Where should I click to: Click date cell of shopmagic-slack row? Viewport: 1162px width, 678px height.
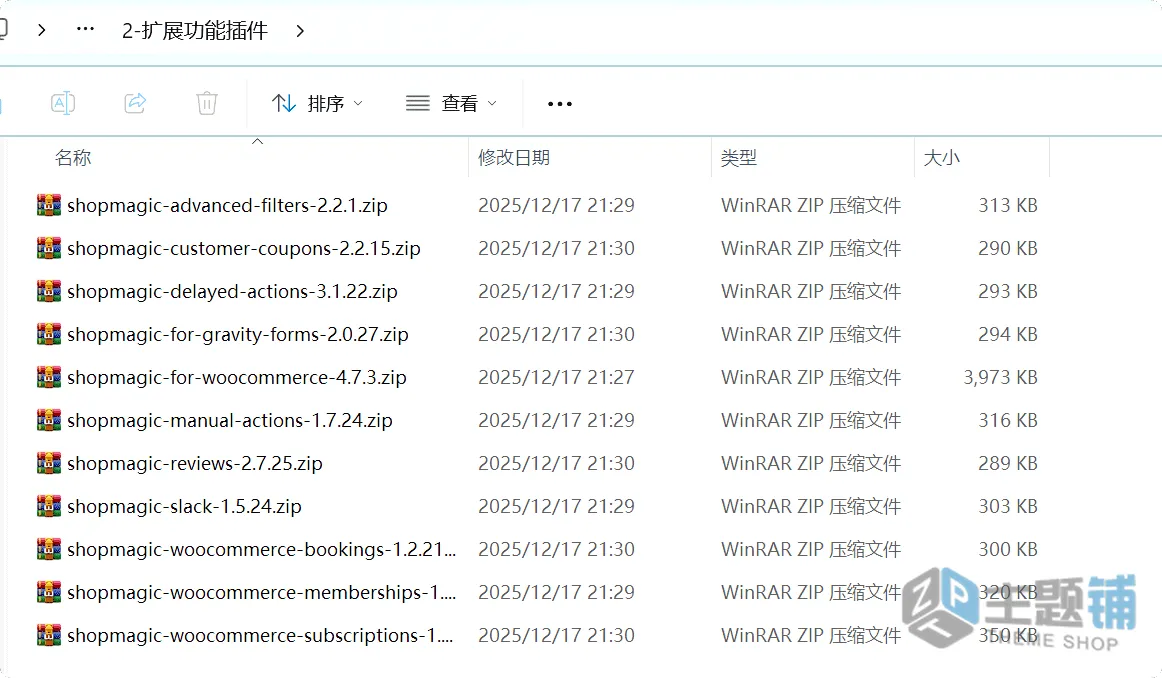pos(557,506)
